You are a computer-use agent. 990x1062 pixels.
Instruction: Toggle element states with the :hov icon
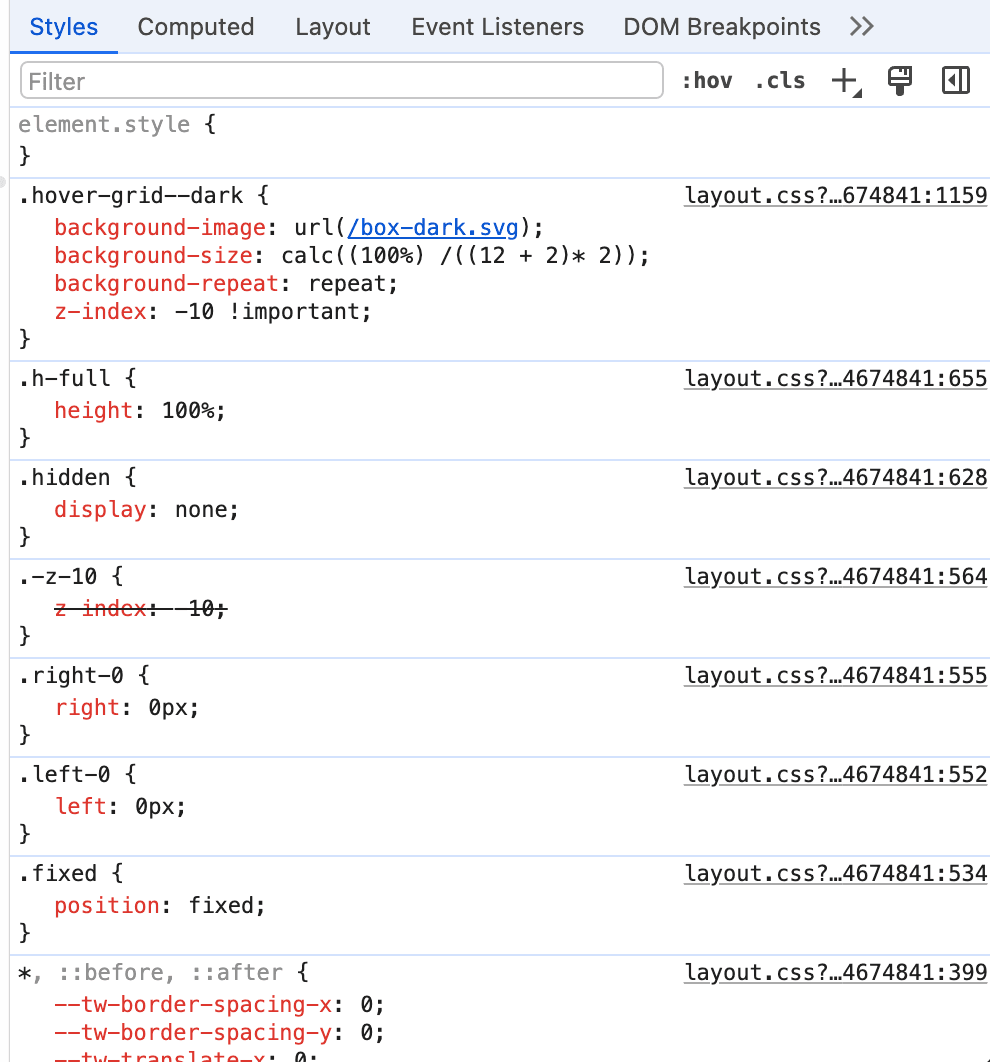coord(707,80)
